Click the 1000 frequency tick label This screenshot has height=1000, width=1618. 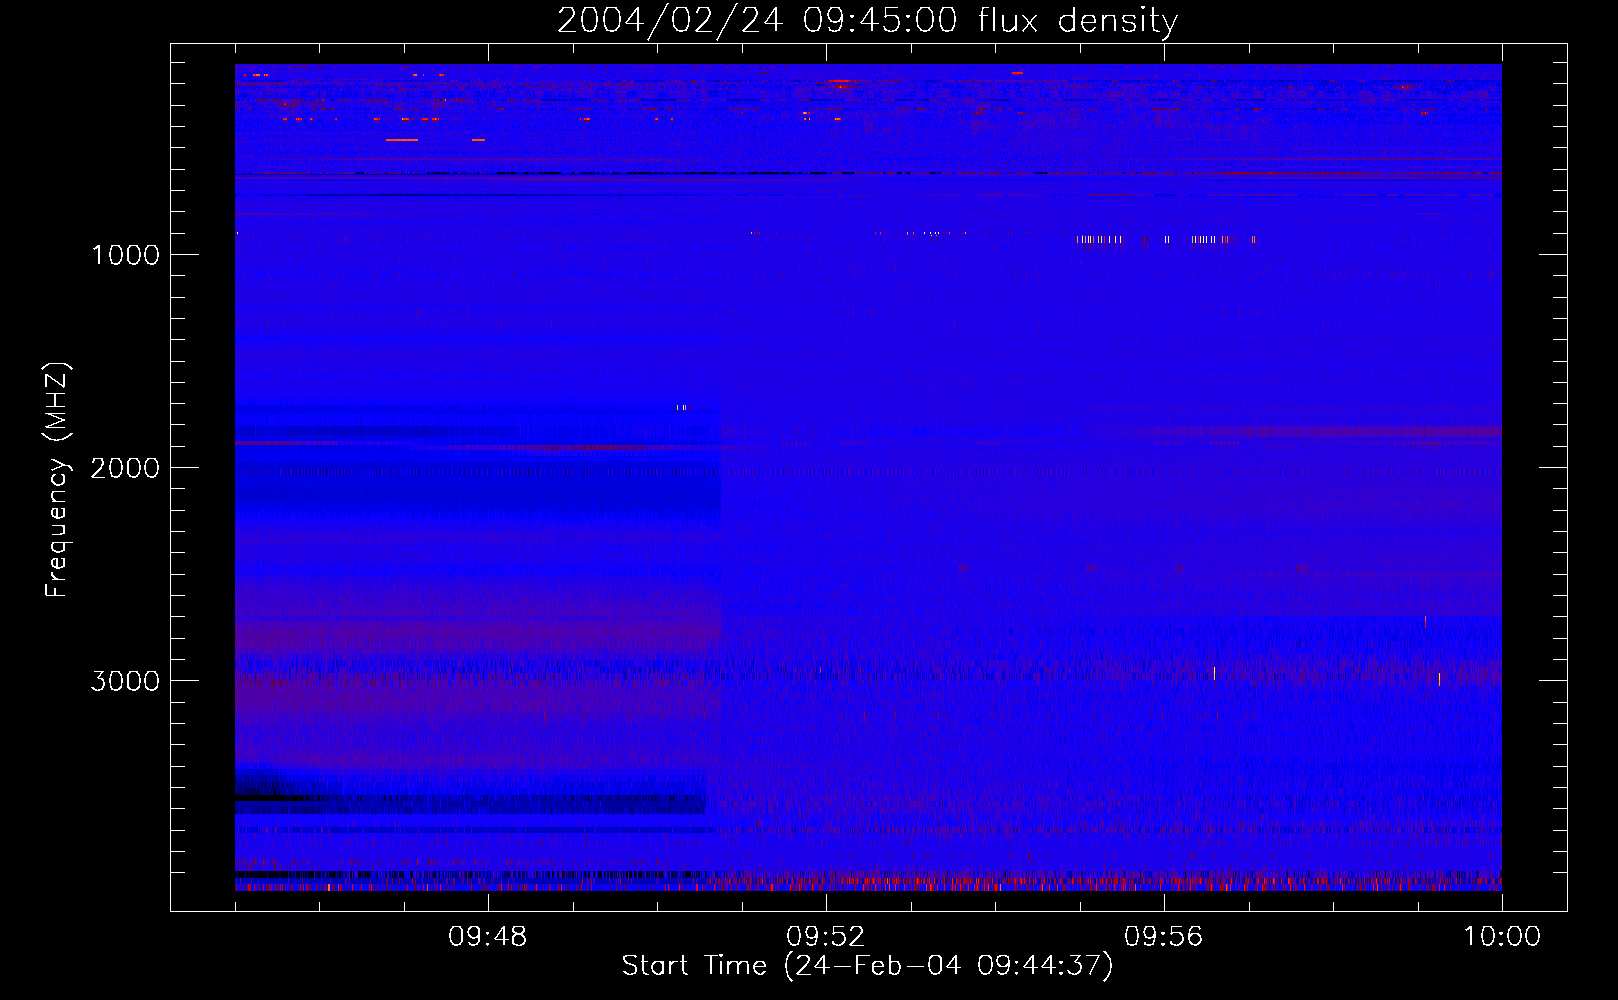(x=125, y=255)
